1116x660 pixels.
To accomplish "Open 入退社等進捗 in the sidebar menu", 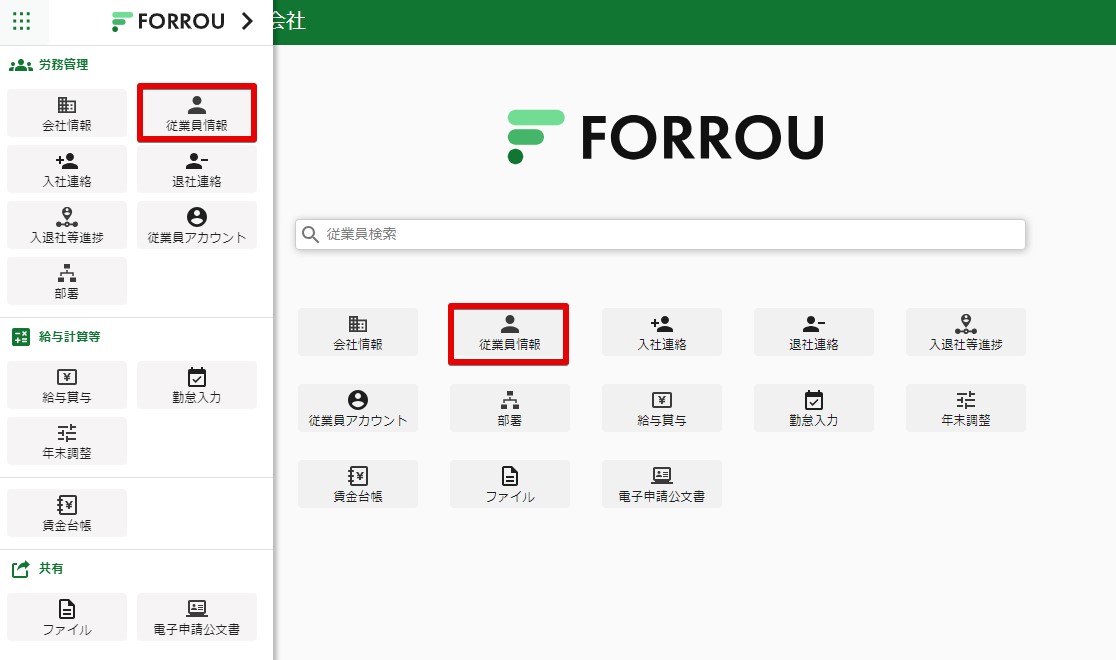I will (67, 225).
